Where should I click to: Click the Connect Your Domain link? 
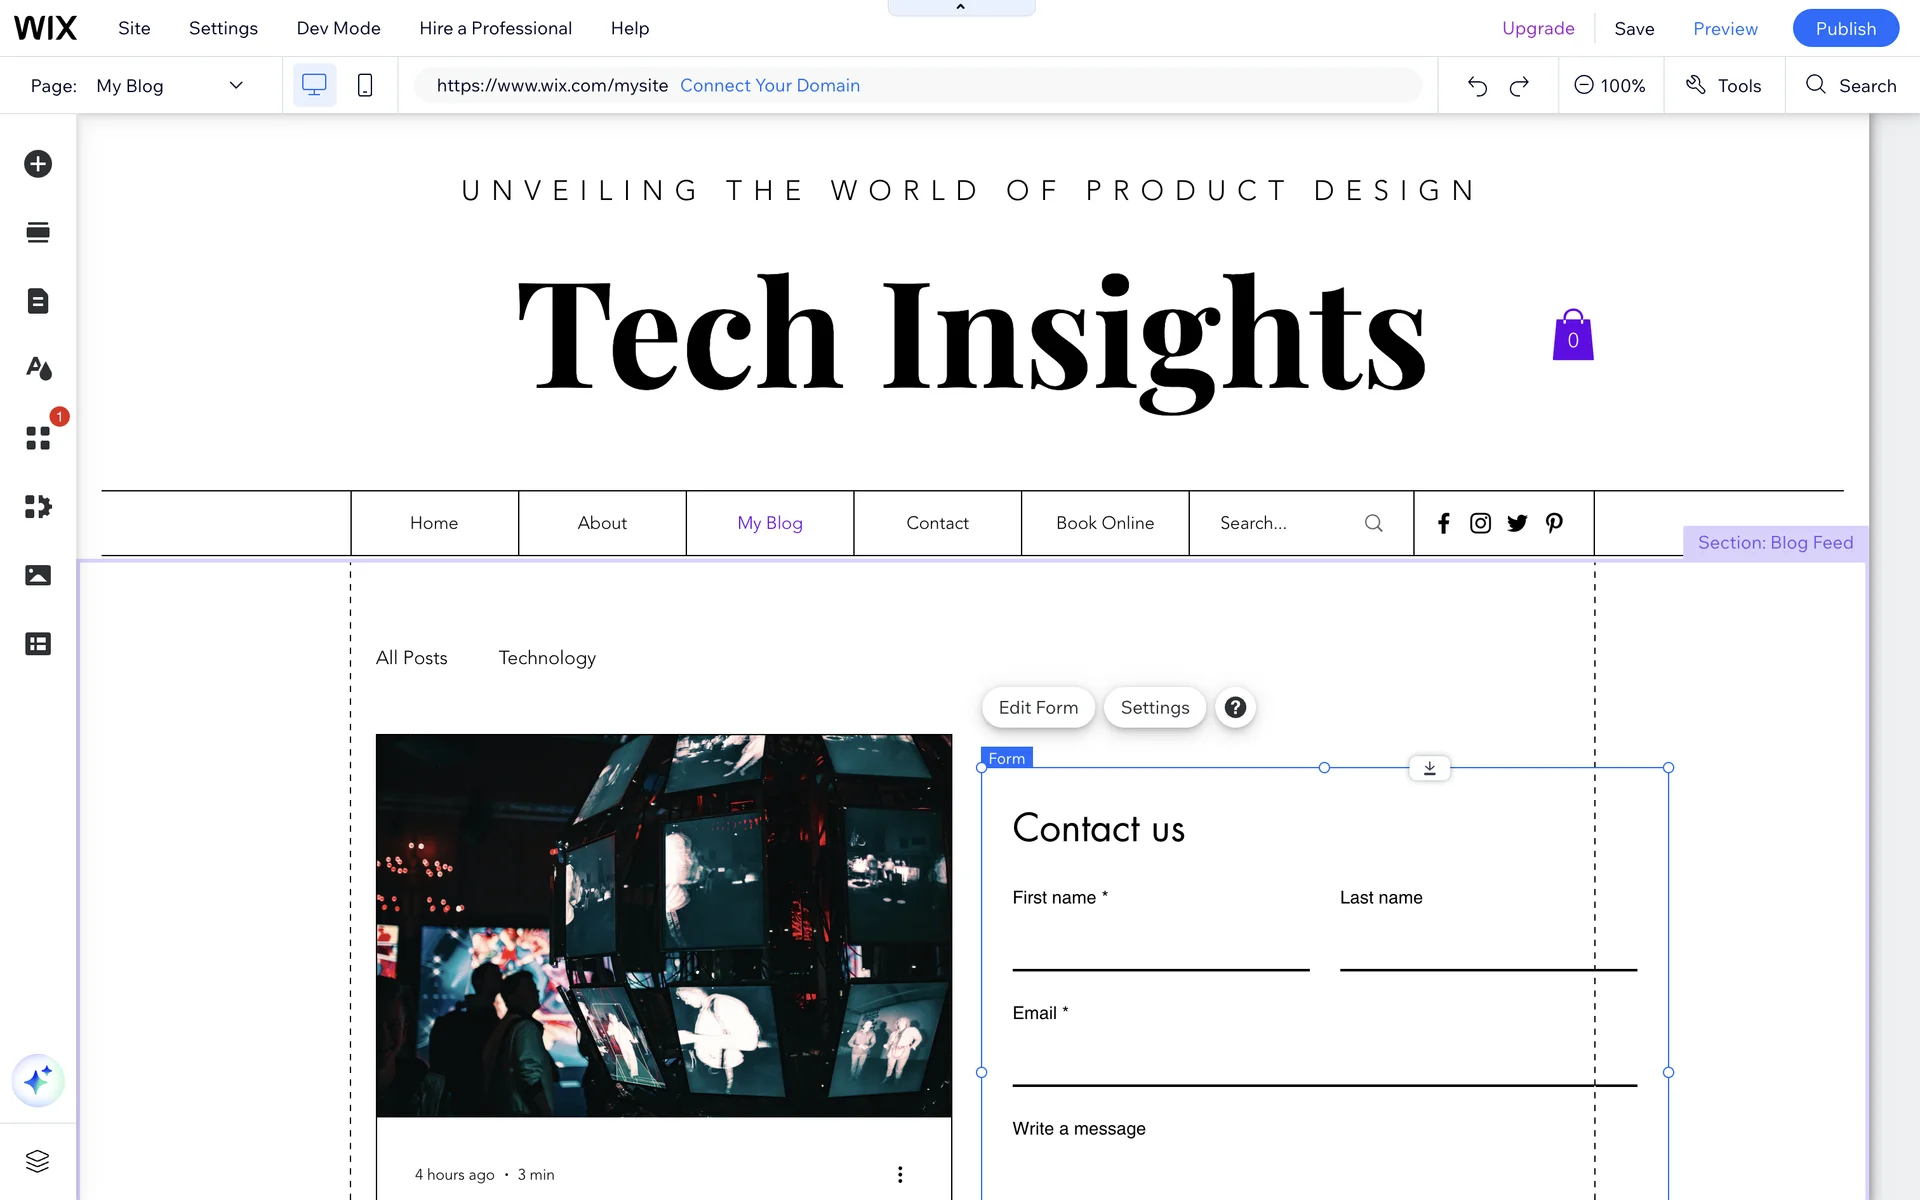769,86
